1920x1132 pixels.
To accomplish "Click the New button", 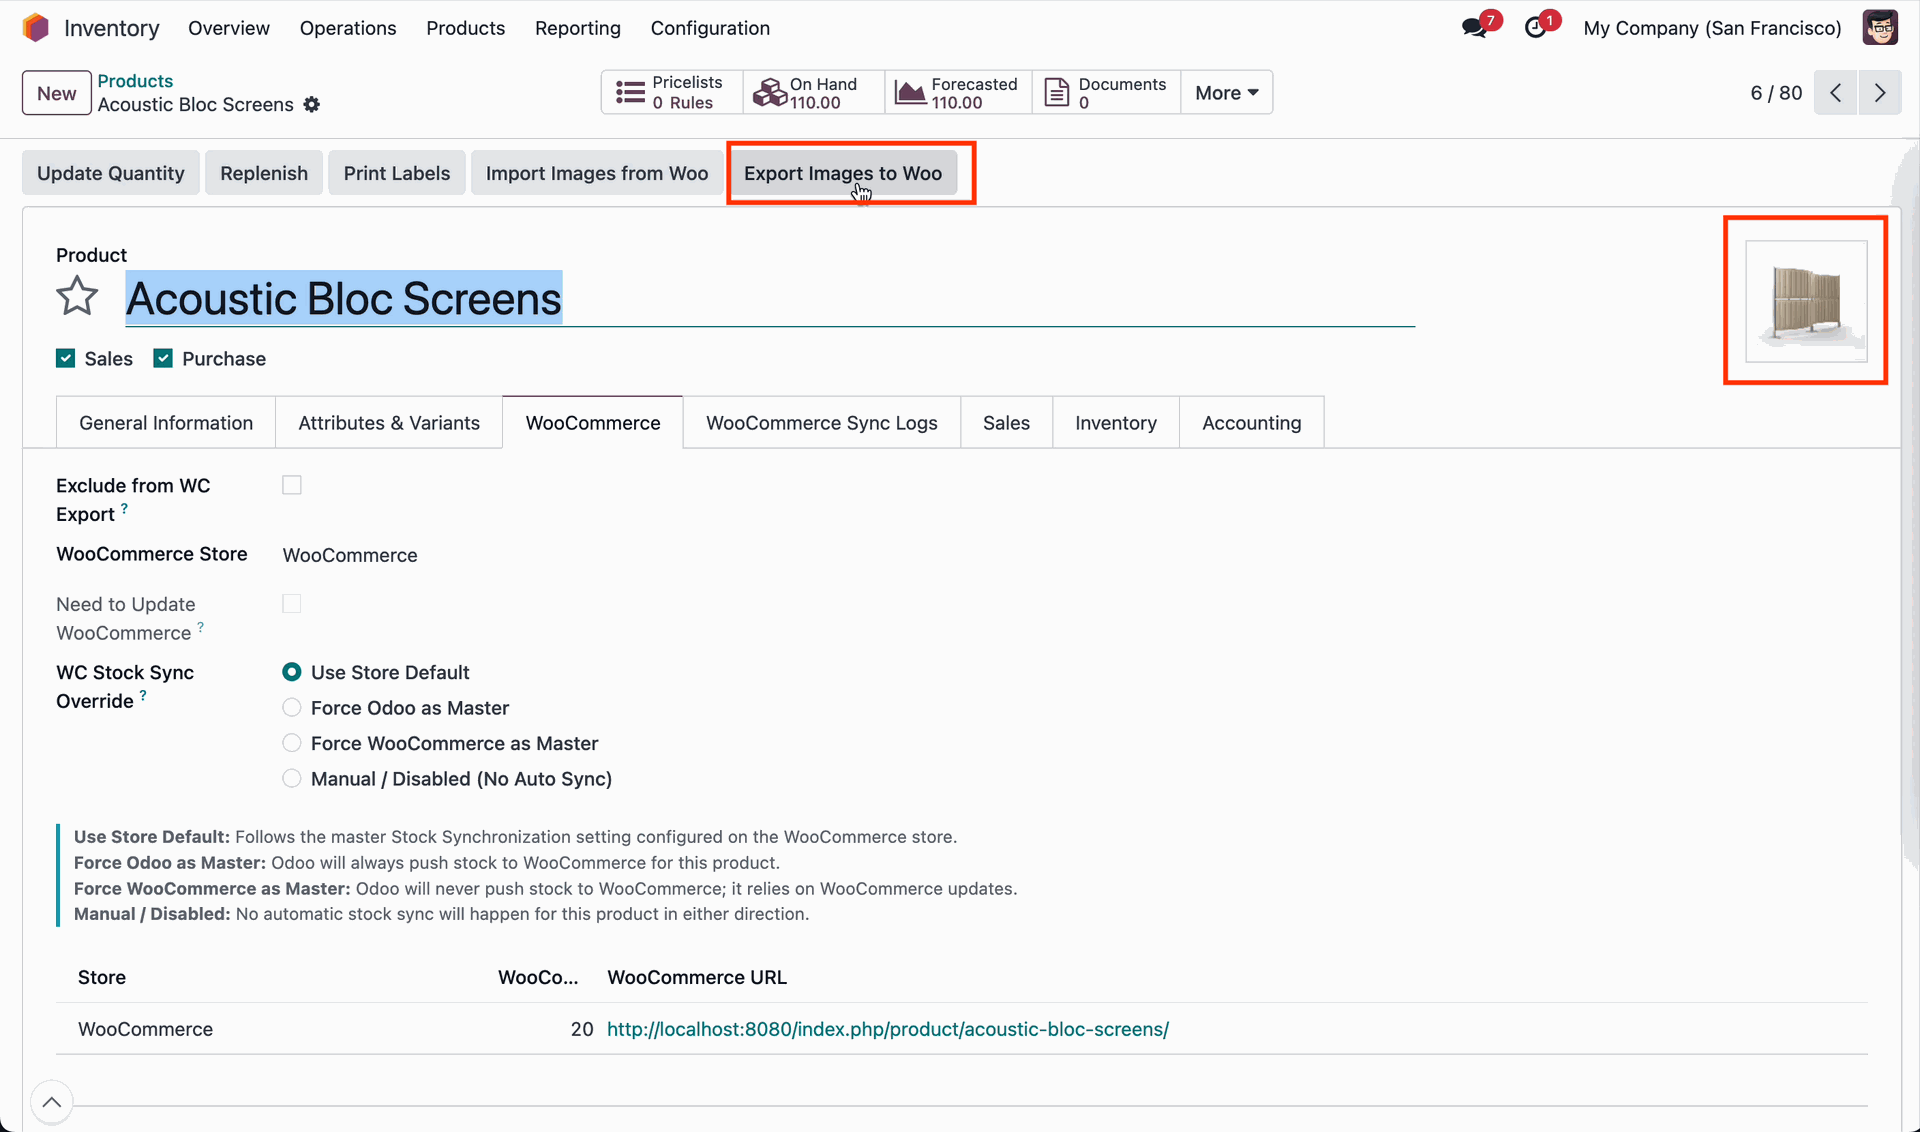I will 57,93.
